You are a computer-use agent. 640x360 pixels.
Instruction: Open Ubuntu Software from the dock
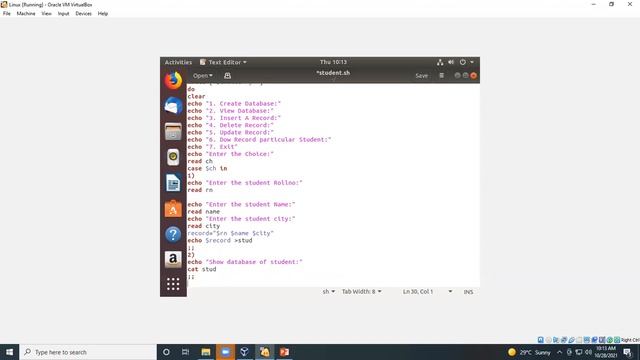173,209
